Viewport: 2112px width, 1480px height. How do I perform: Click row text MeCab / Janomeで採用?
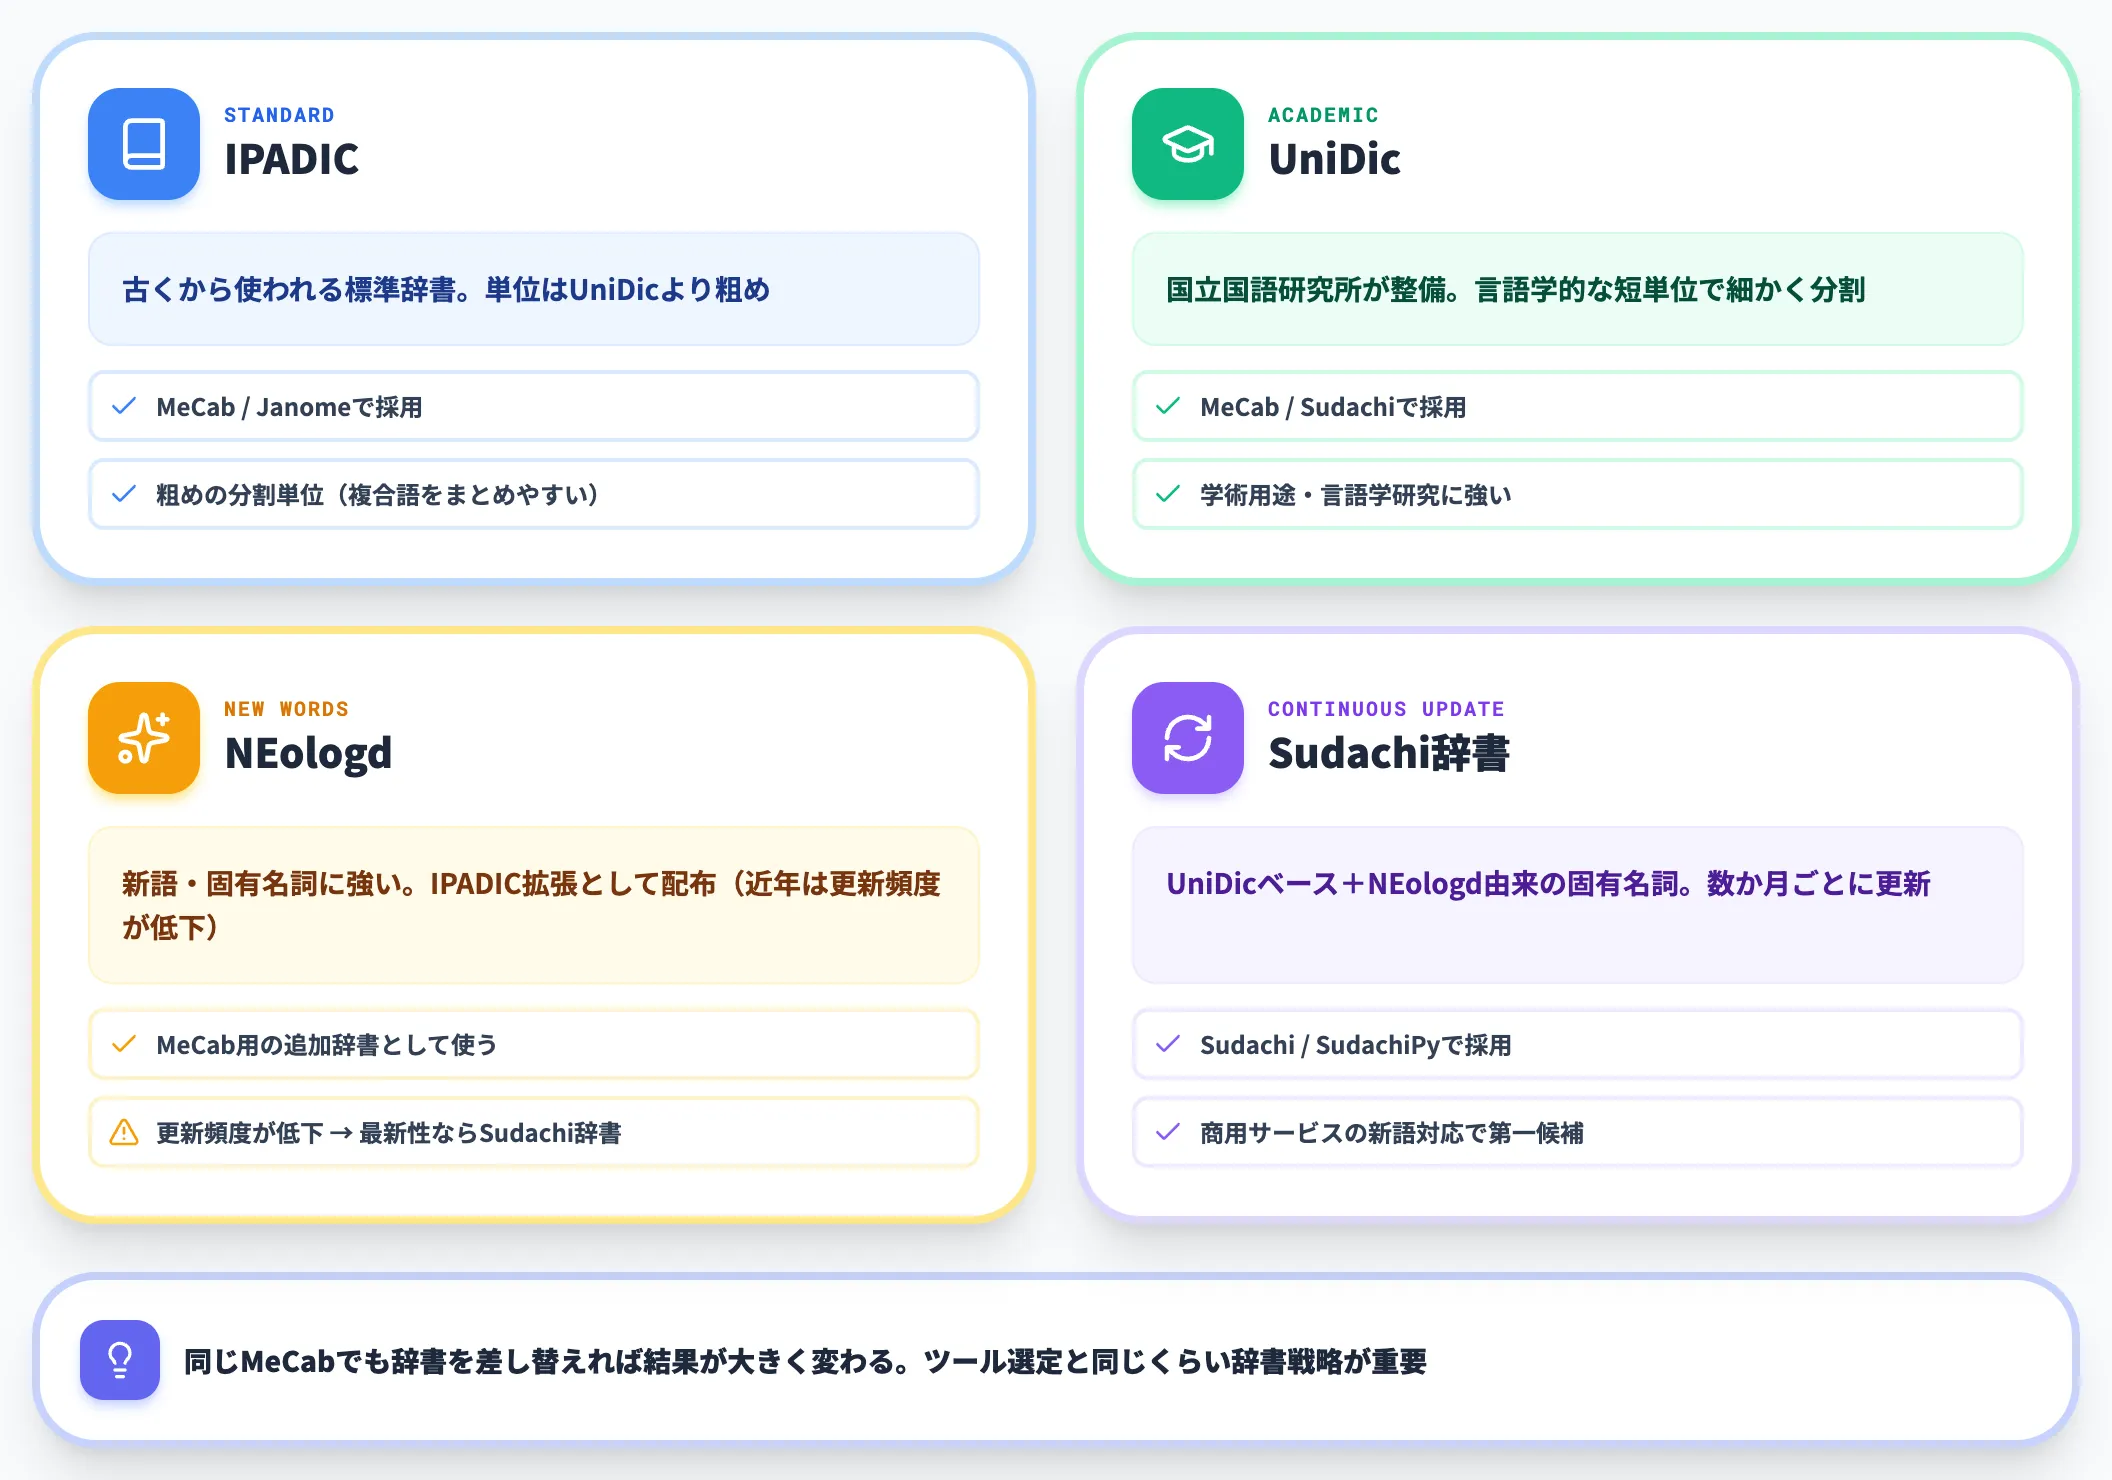pos(289,407)
